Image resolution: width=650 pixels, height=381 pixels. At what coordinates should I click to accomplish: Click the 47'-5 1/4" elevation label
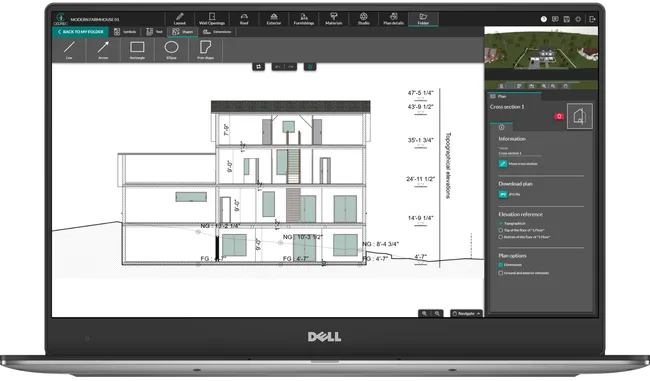point(420,93)
